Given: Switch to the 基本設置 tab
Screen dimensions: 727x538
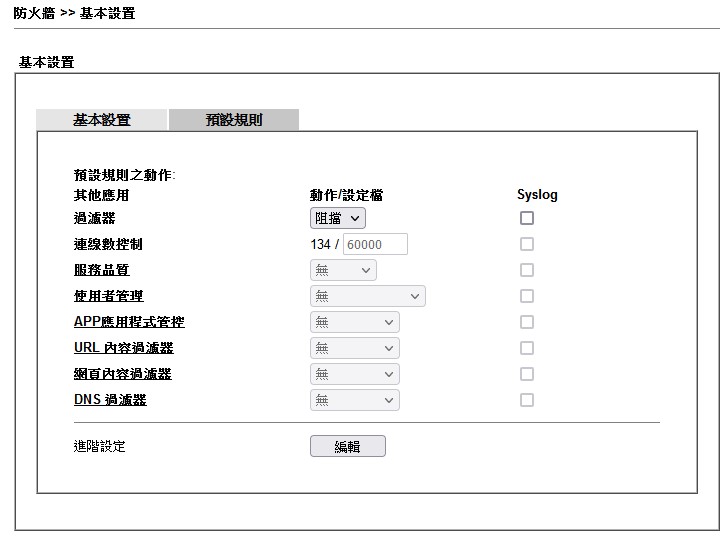Looking at the screenshot, I should [x=101, y=120].
